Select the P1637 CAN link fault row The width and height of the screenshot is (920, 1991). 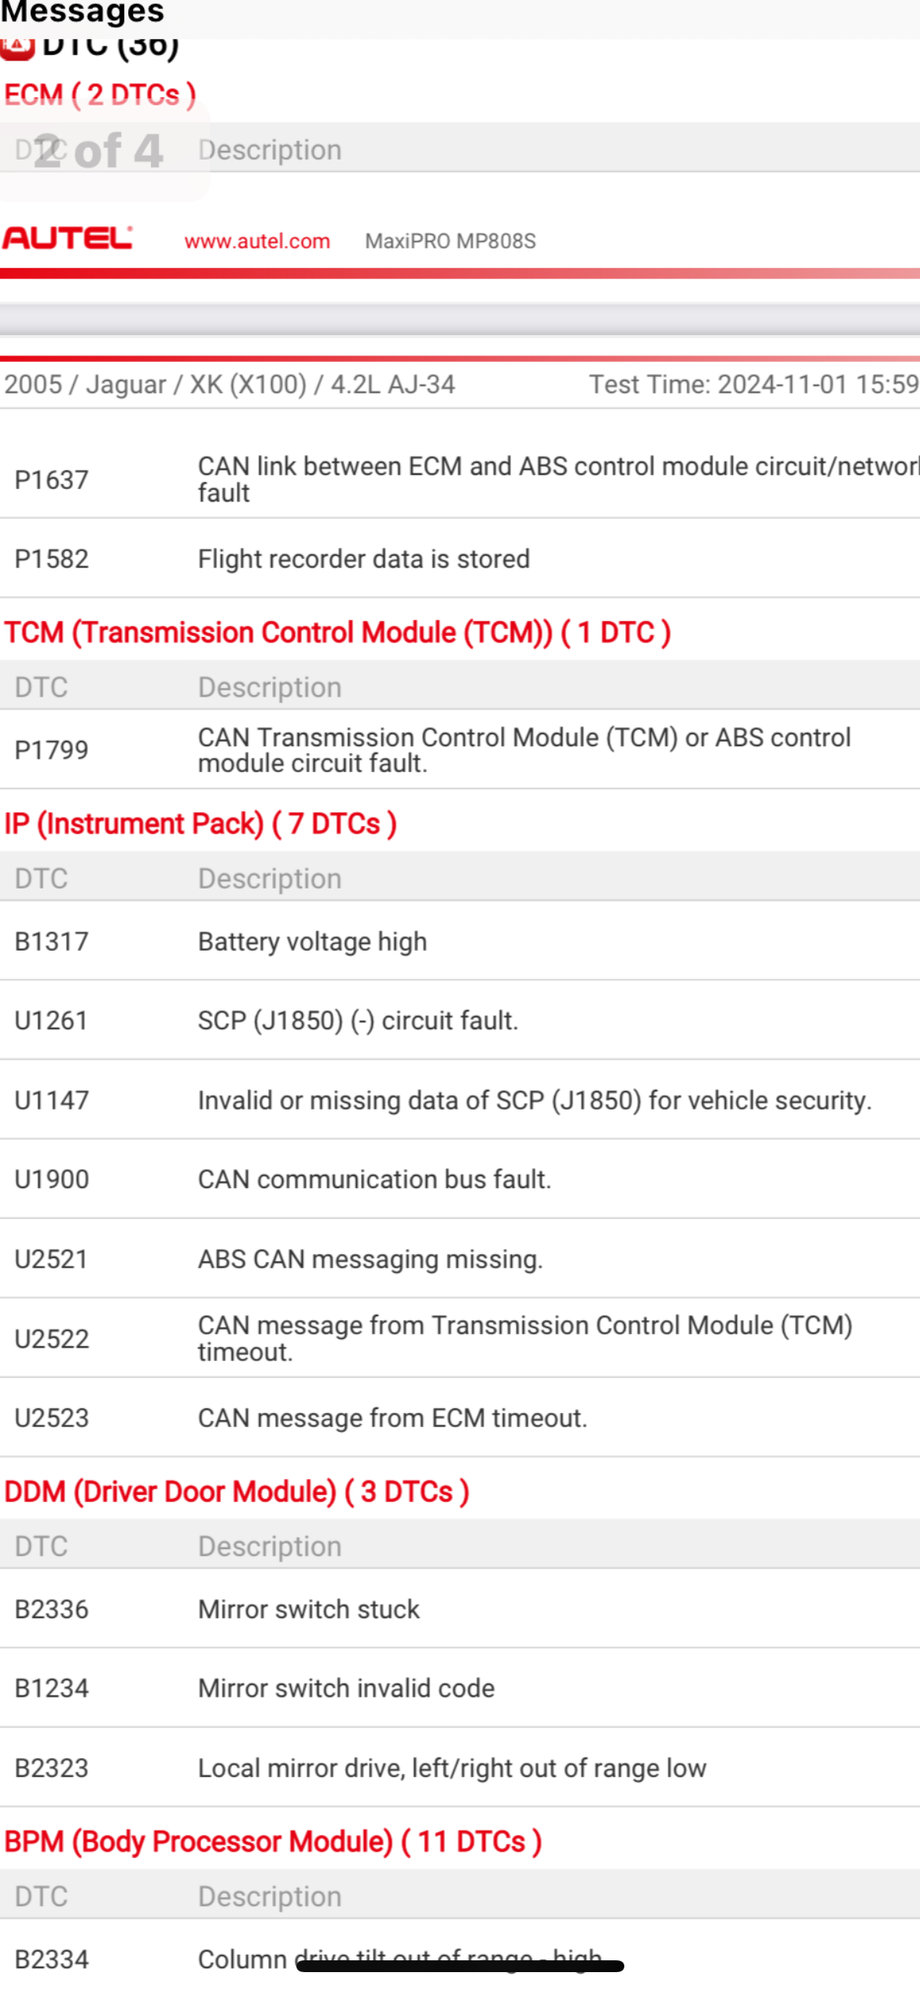pyautogui.click(x=460, y=479)
